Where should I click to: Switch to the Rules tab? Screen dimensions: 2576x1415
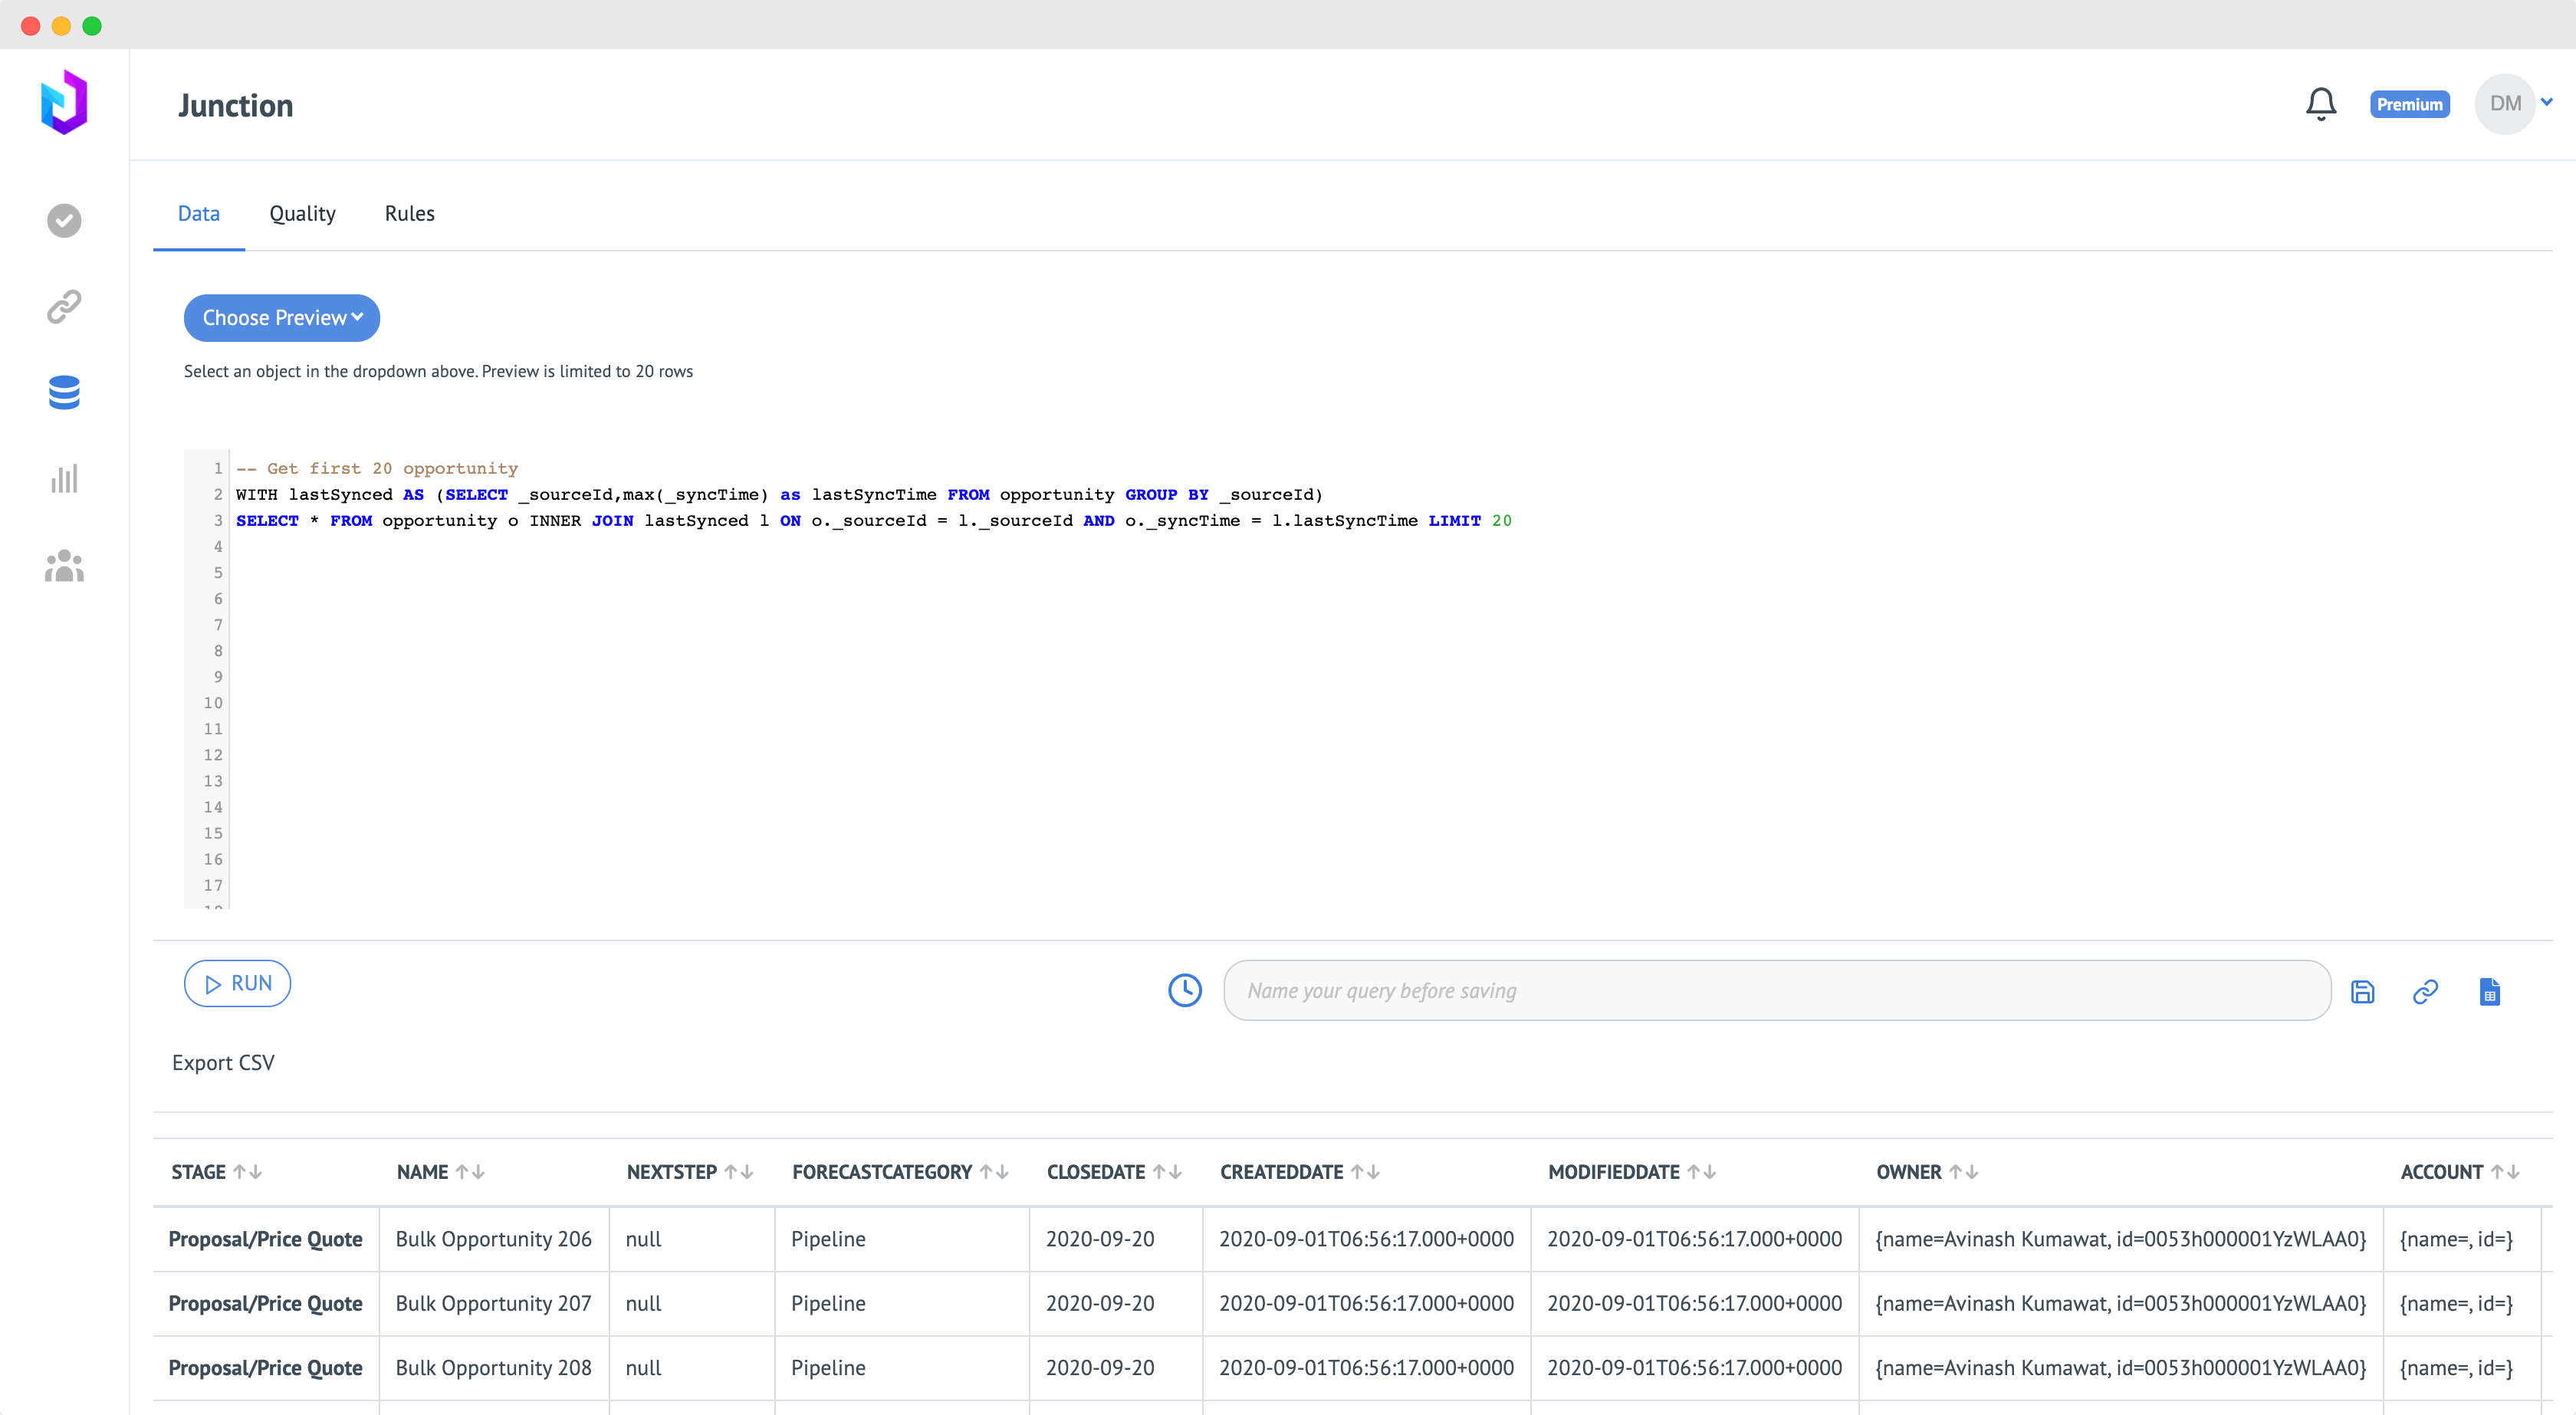409,213
